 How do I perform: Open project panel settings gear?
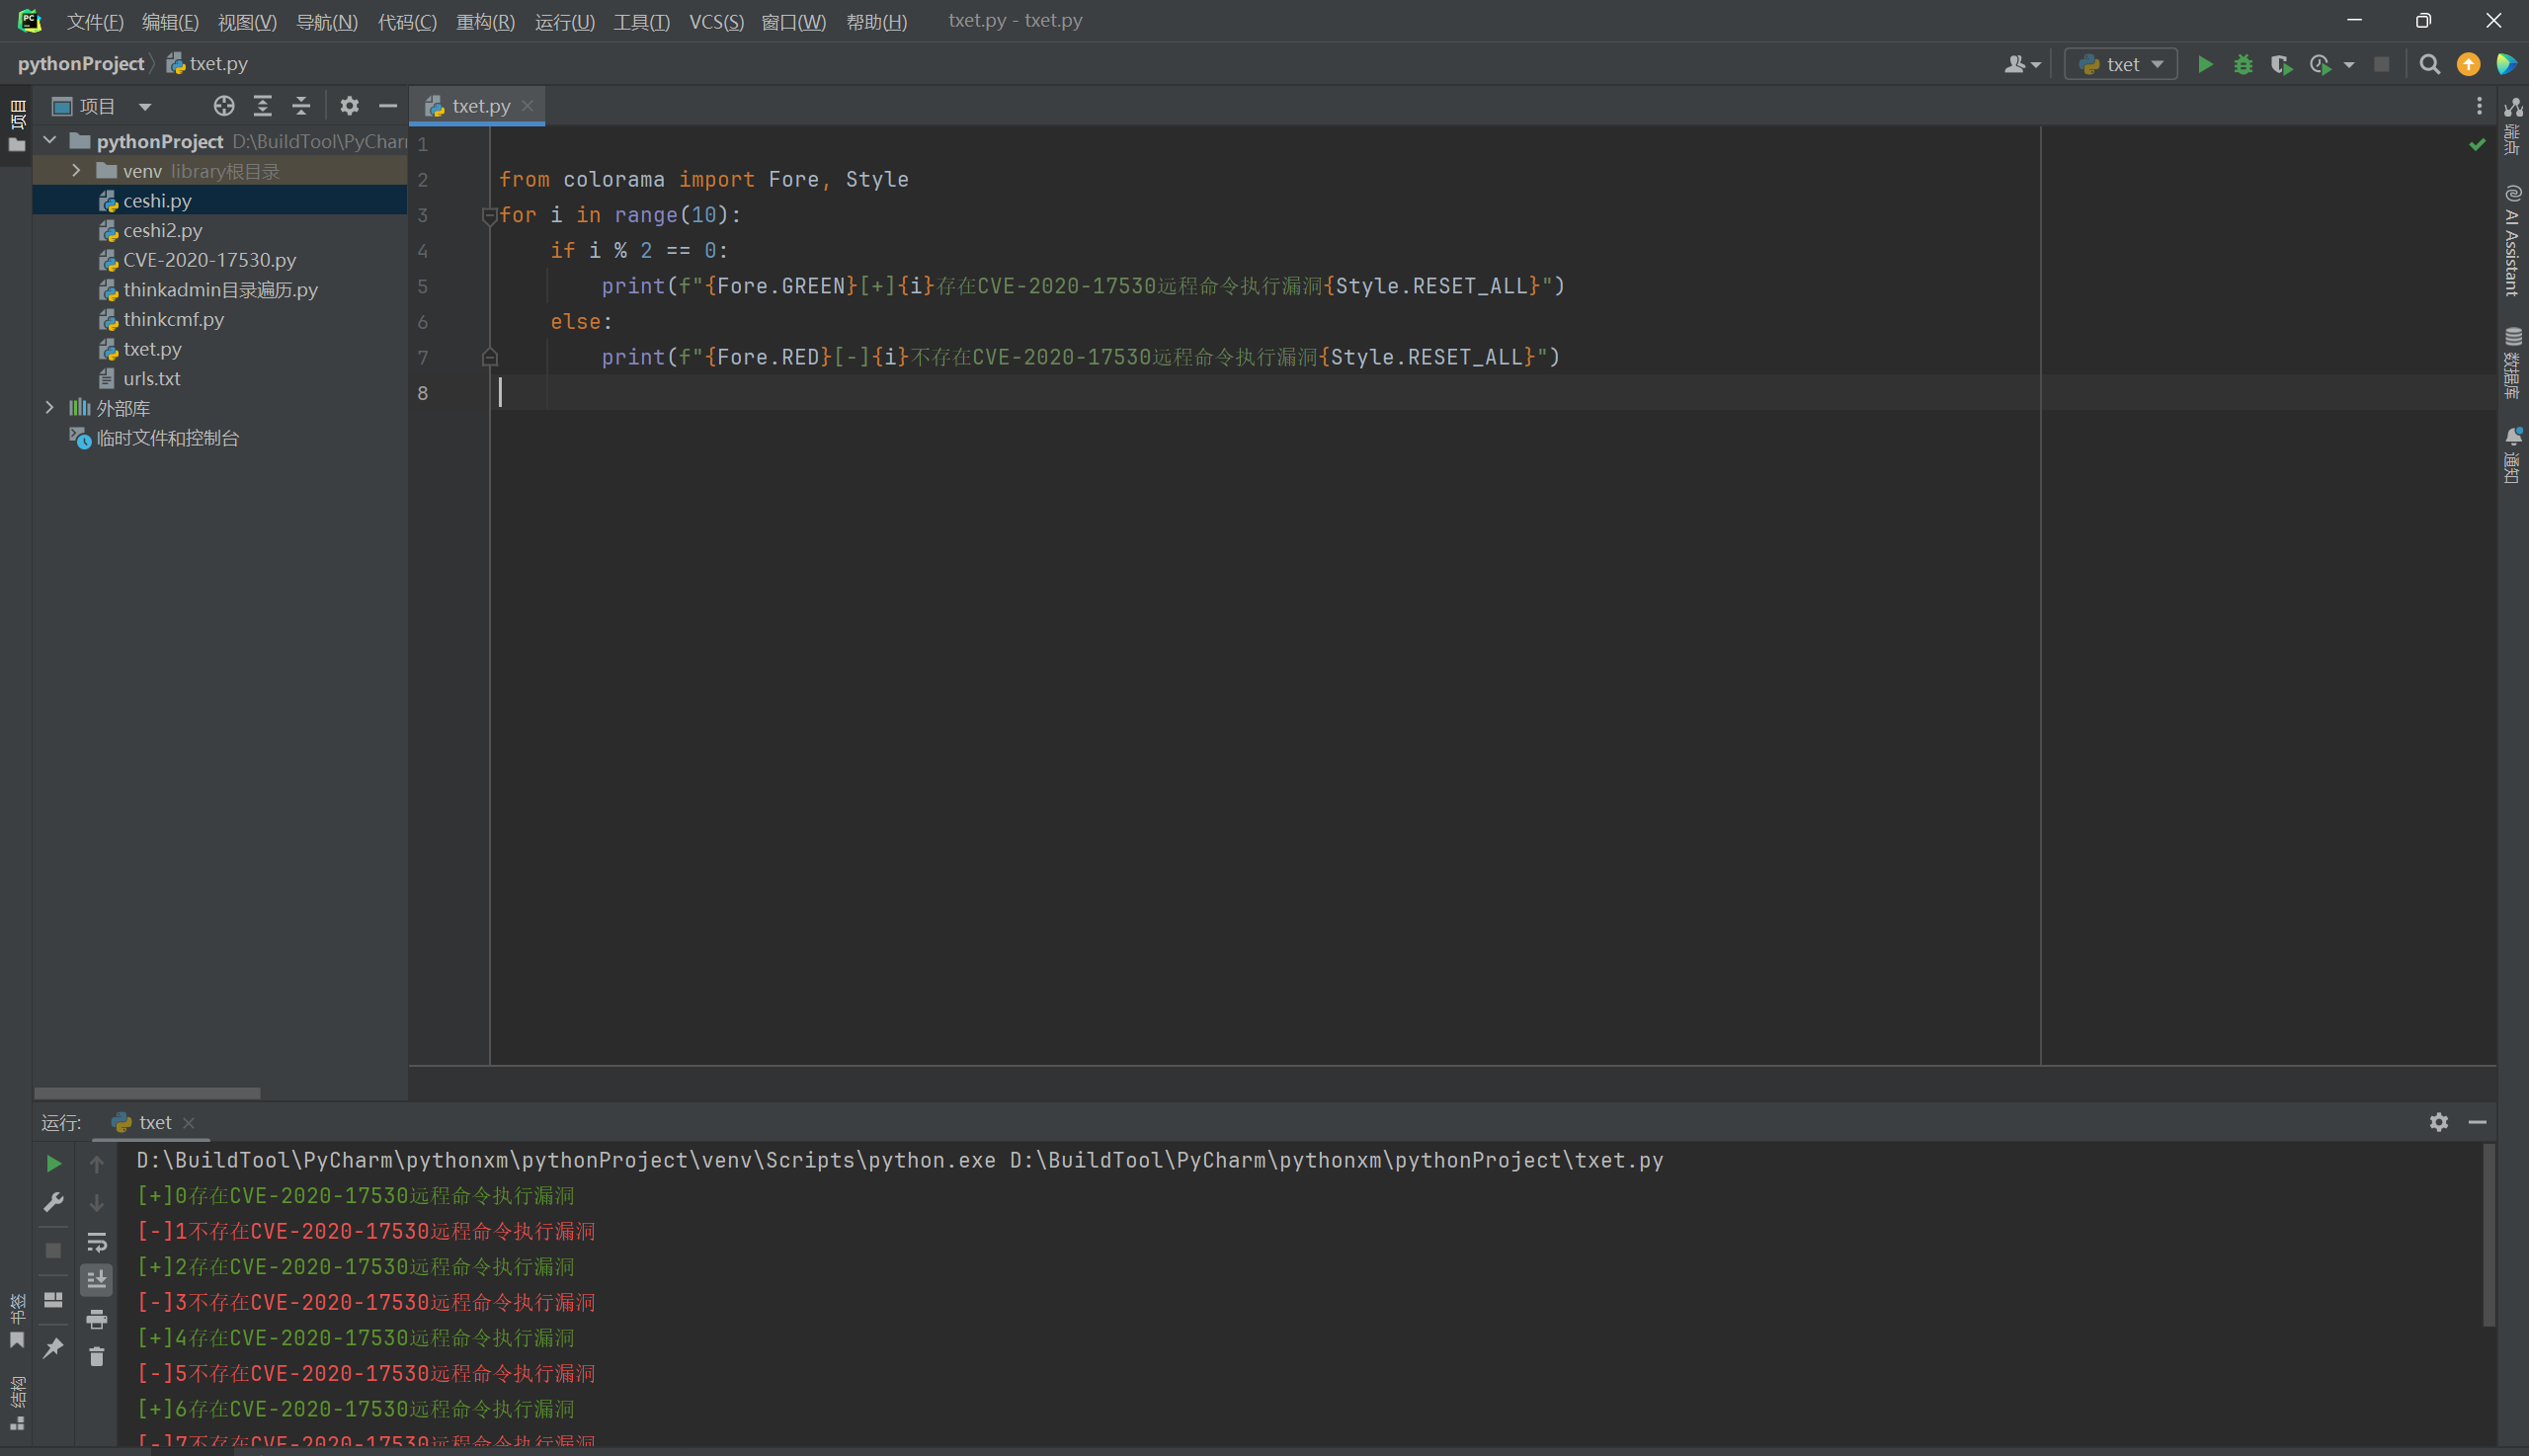pyautogui.click(x=349, y=106)
